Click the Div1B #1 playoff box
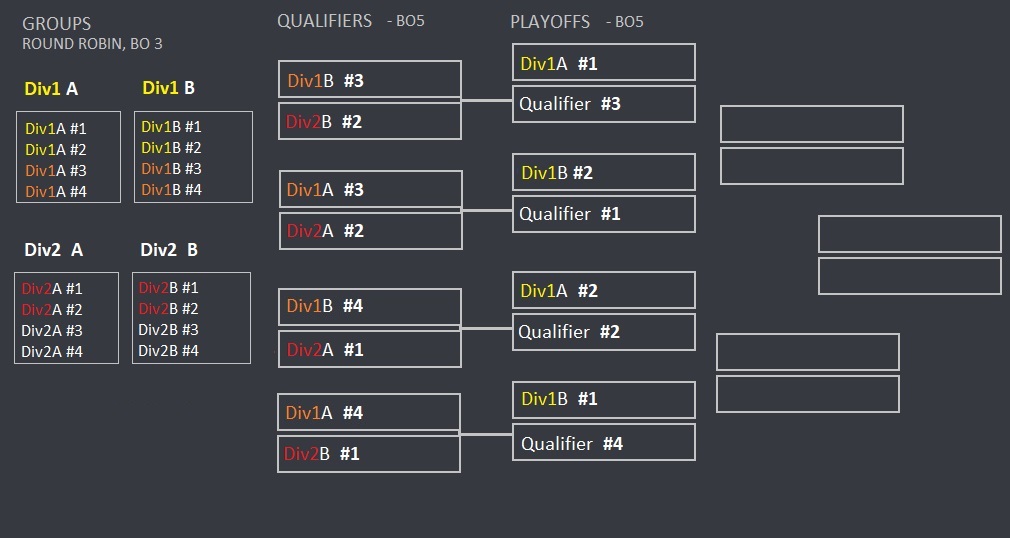This screenshot has height=538, width=1010. pyautogui.click(x=603, y=399)
